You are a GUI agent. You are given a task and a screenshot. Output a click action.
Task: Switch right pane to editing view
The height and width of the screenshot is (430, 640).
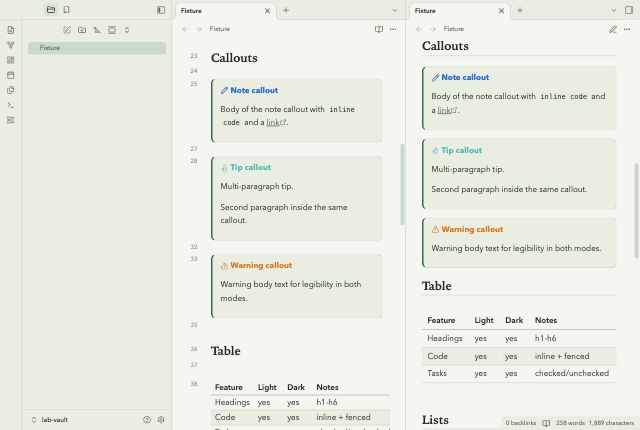pyautogui.click(x=613, y=29)
